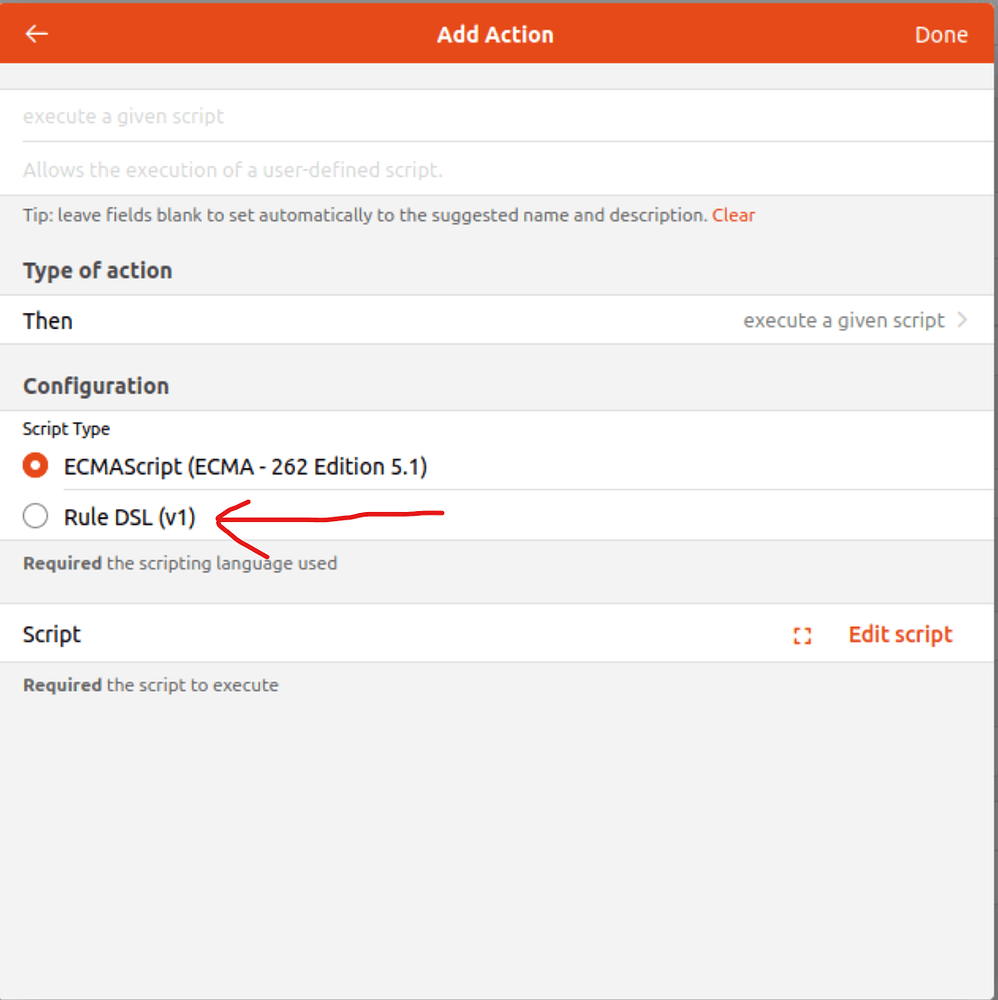Open Edit script to write the script
The image size is (998, 1000).
tap(899, 634)
